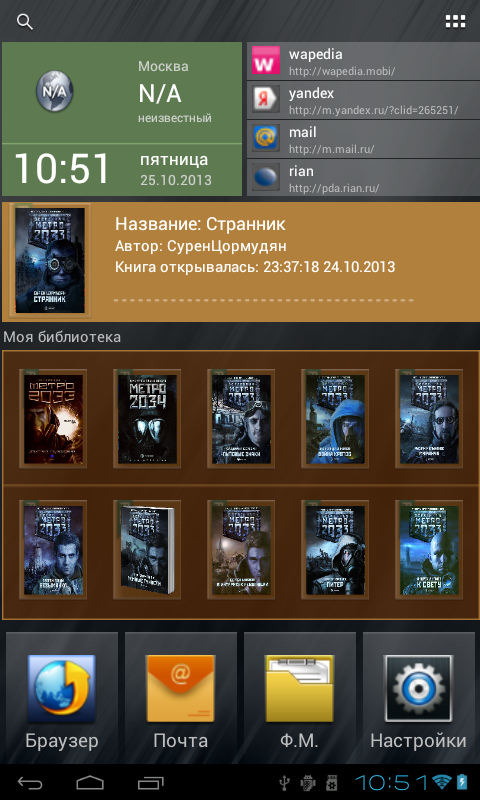
Task: Open the Питер book cover
Action: [335, 550]
